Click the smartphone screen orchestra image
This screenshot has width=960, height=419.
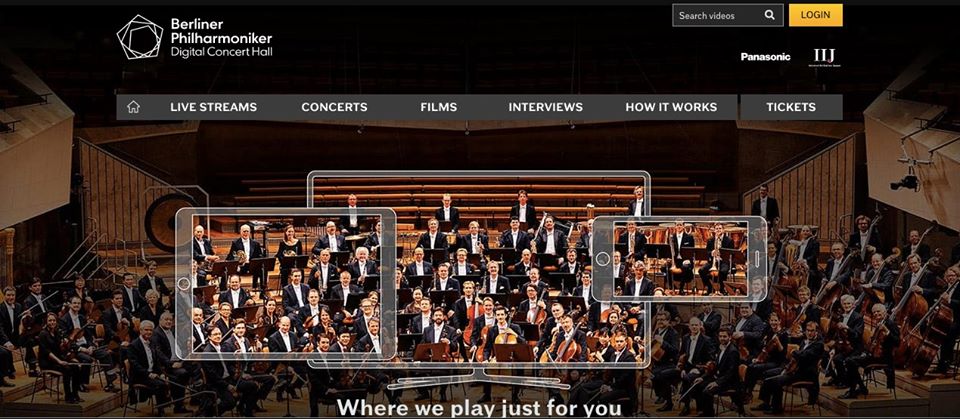tap(680, 259)
